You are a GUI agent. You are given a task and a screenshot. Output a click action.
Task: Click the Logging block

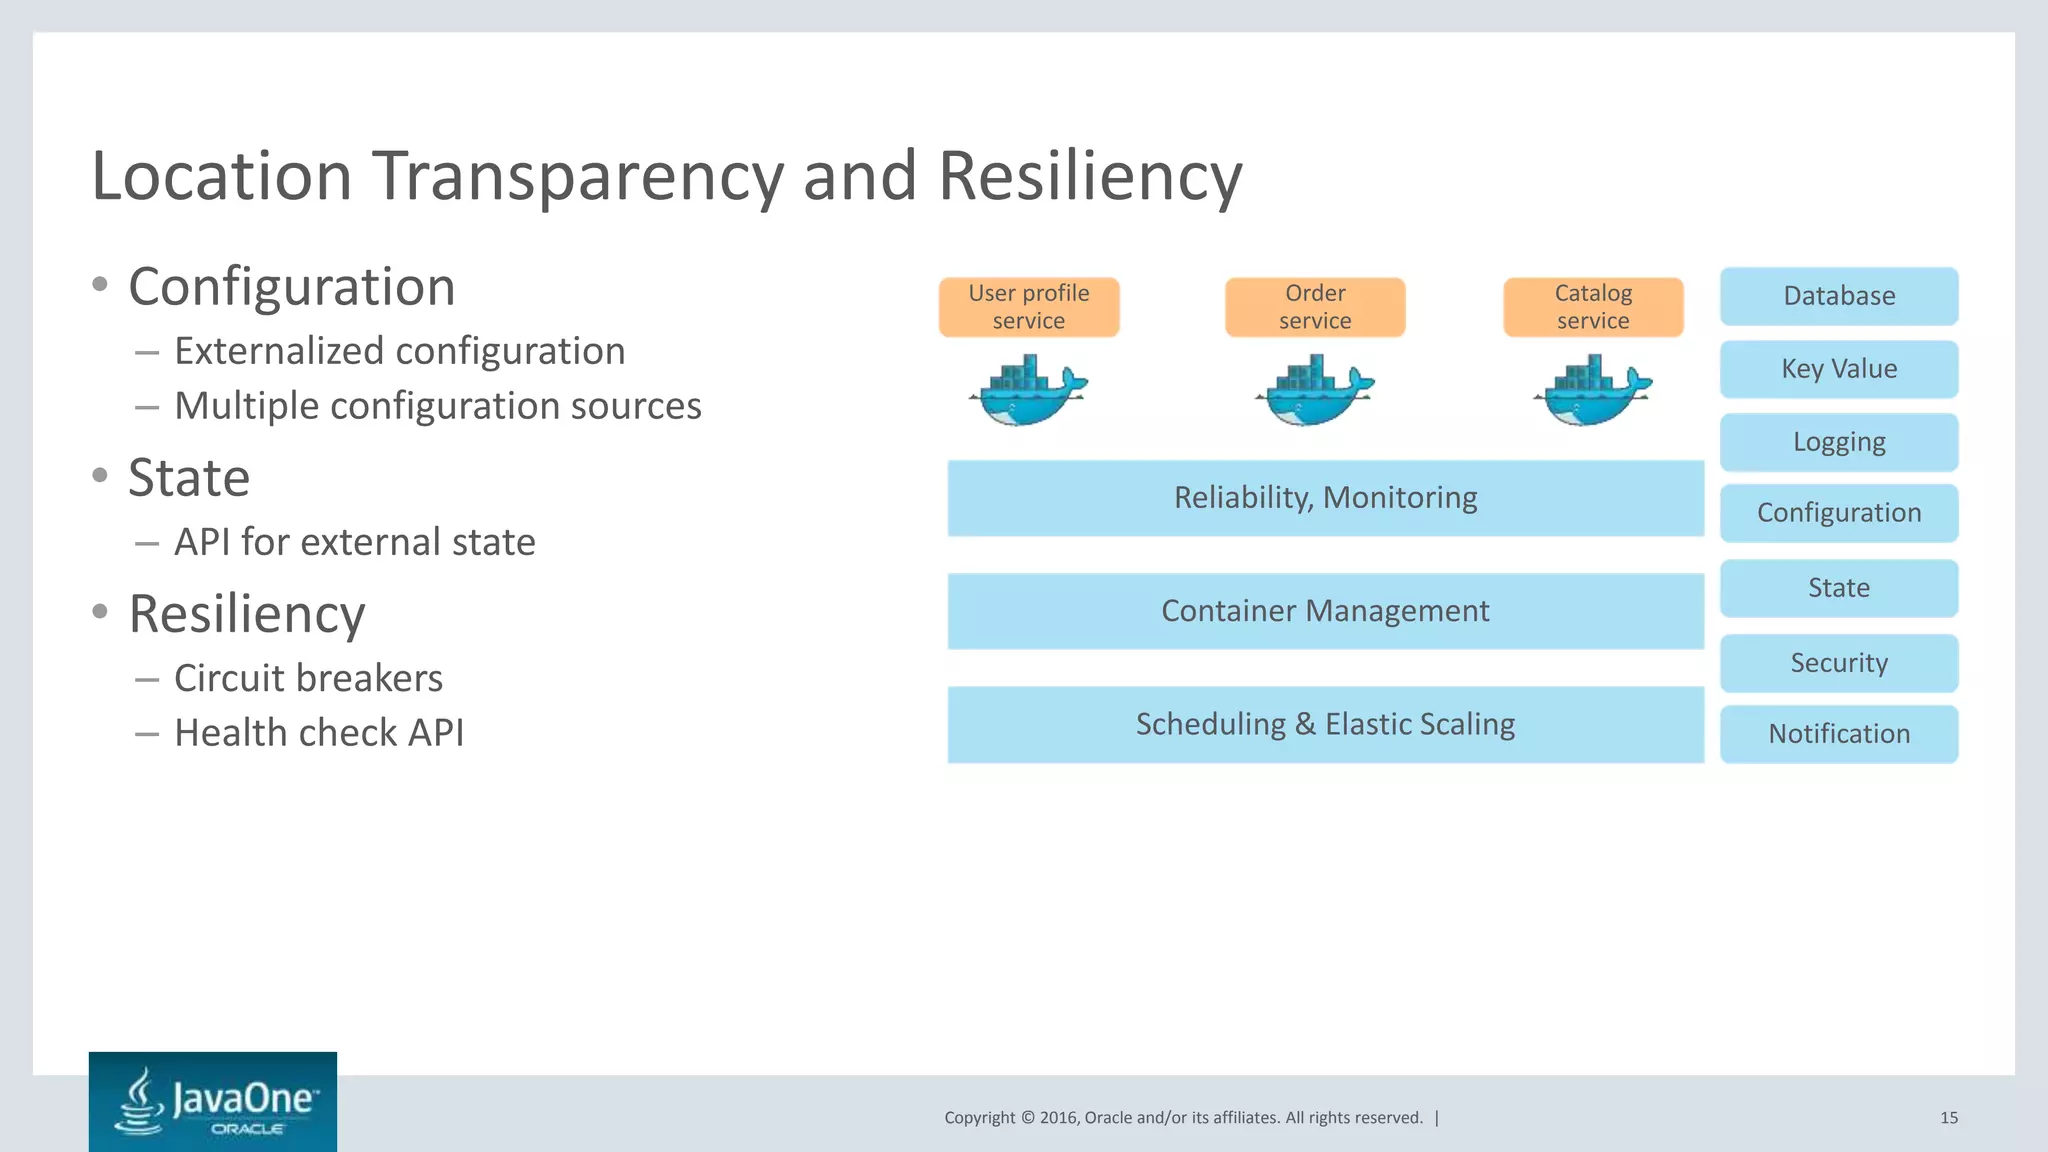point(1838,442)
